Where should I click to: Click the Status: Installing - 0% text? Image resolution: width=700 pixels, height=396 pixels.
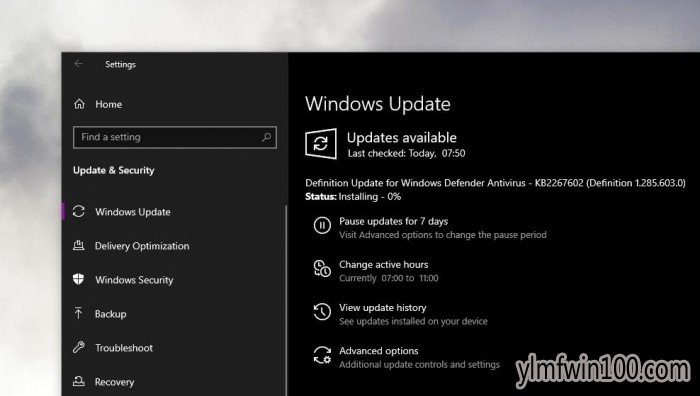[x=353, y=196]
